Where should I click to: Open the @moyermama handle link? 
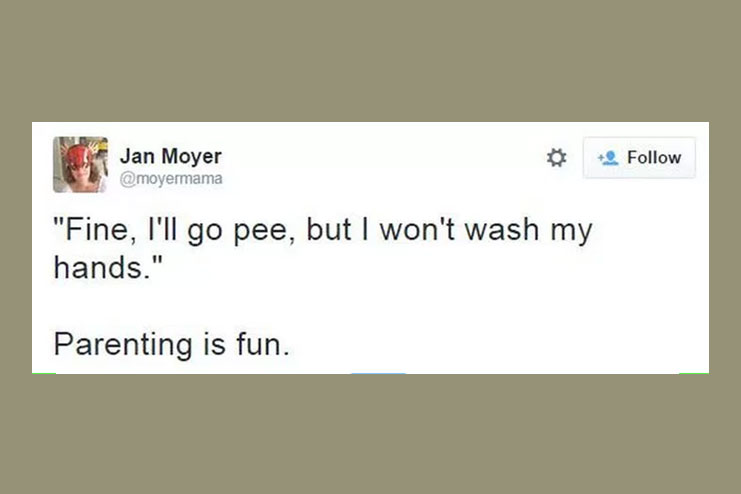pos(171,179)
